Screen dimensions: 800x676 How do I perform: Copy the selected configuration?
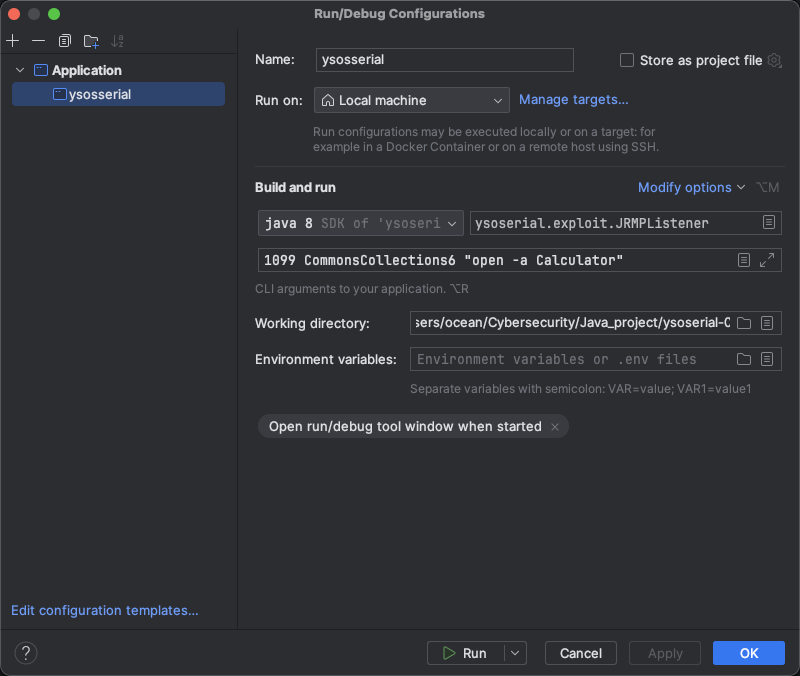[x=65, y=41]
